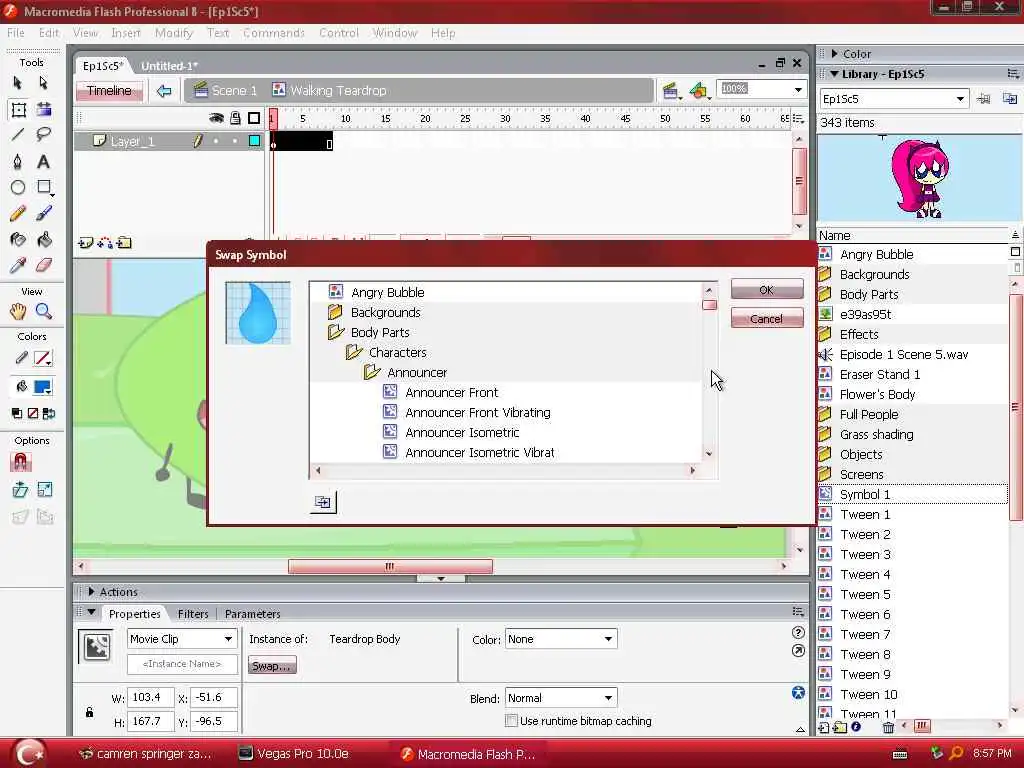Viewport: 1024px width, 768px height.
Task: Select Announcer Front symbol in list
Action: click(451, 392)
